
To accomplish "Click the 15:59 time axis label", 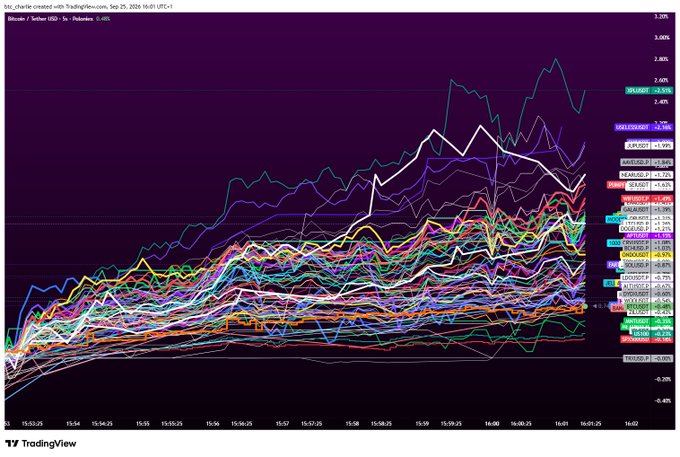I will click(x=422, y=424).
